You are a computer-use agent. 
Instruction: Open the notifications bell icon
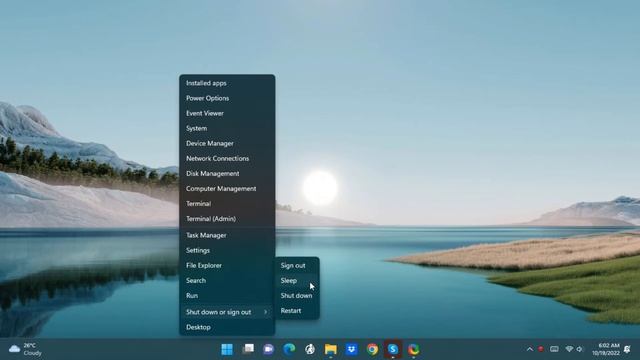pyautogui.click(x=627, y=349)
